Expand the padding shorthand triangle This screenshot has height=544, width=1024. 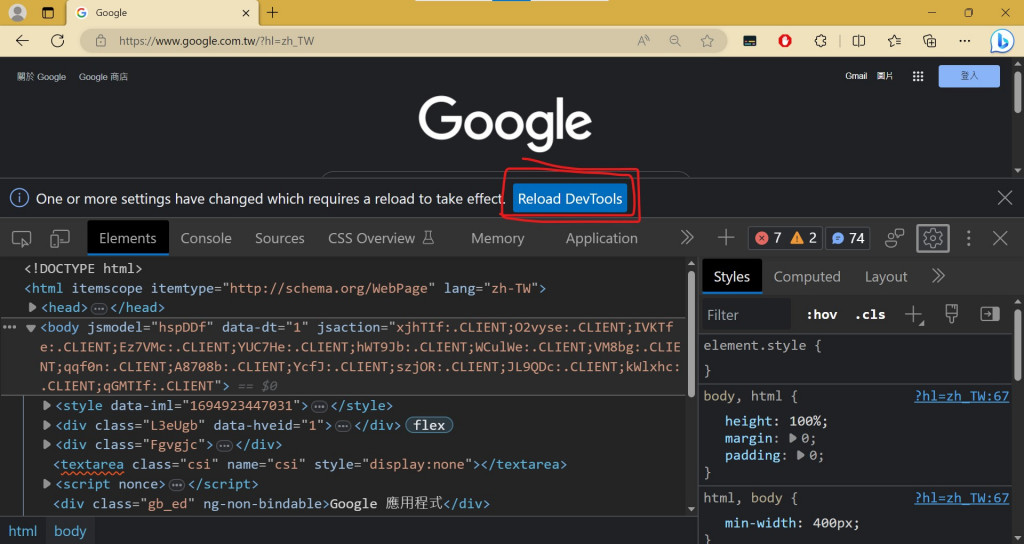(801, 455)
